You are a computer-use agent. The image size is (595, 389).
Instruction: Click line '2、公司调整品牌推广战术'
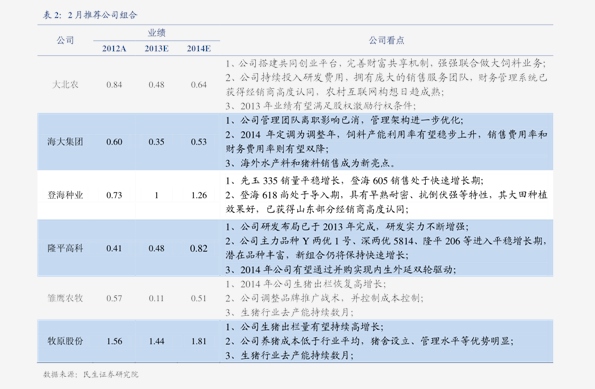pos(324,298)
